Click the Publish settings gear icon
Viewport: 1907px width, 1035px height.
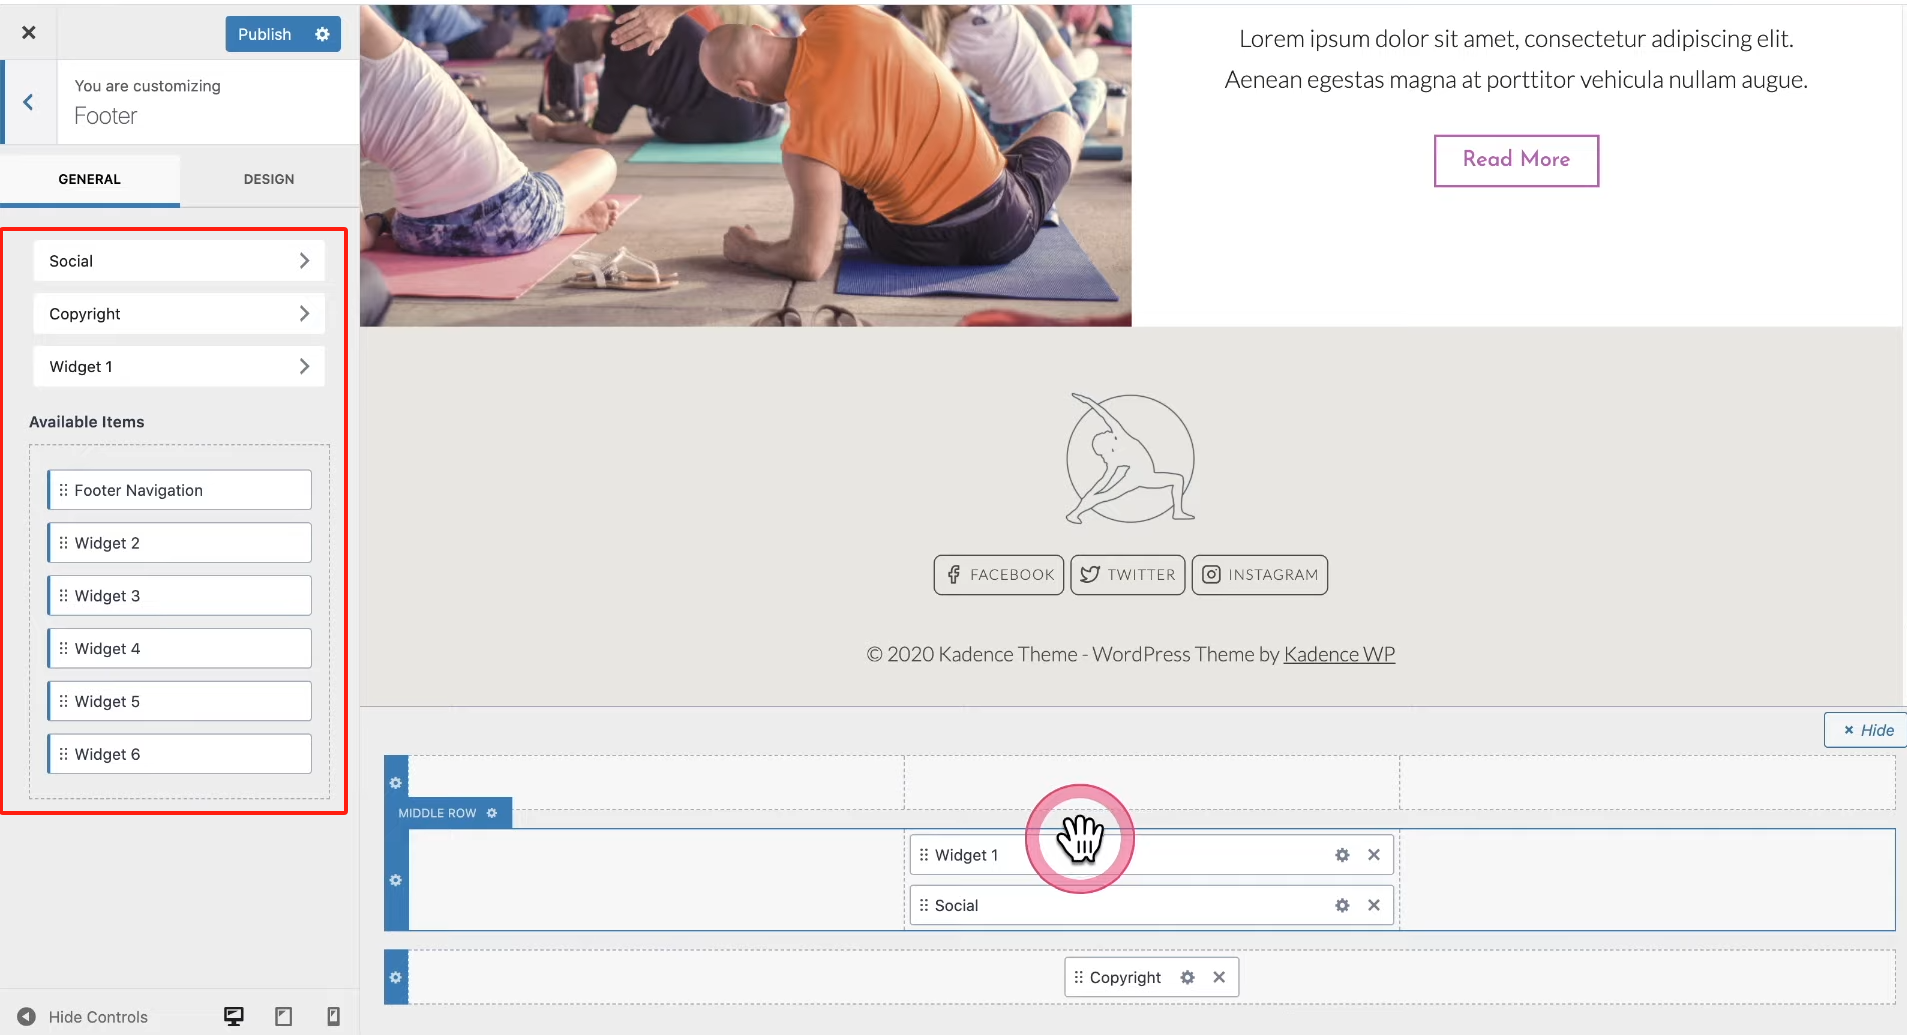322,34
